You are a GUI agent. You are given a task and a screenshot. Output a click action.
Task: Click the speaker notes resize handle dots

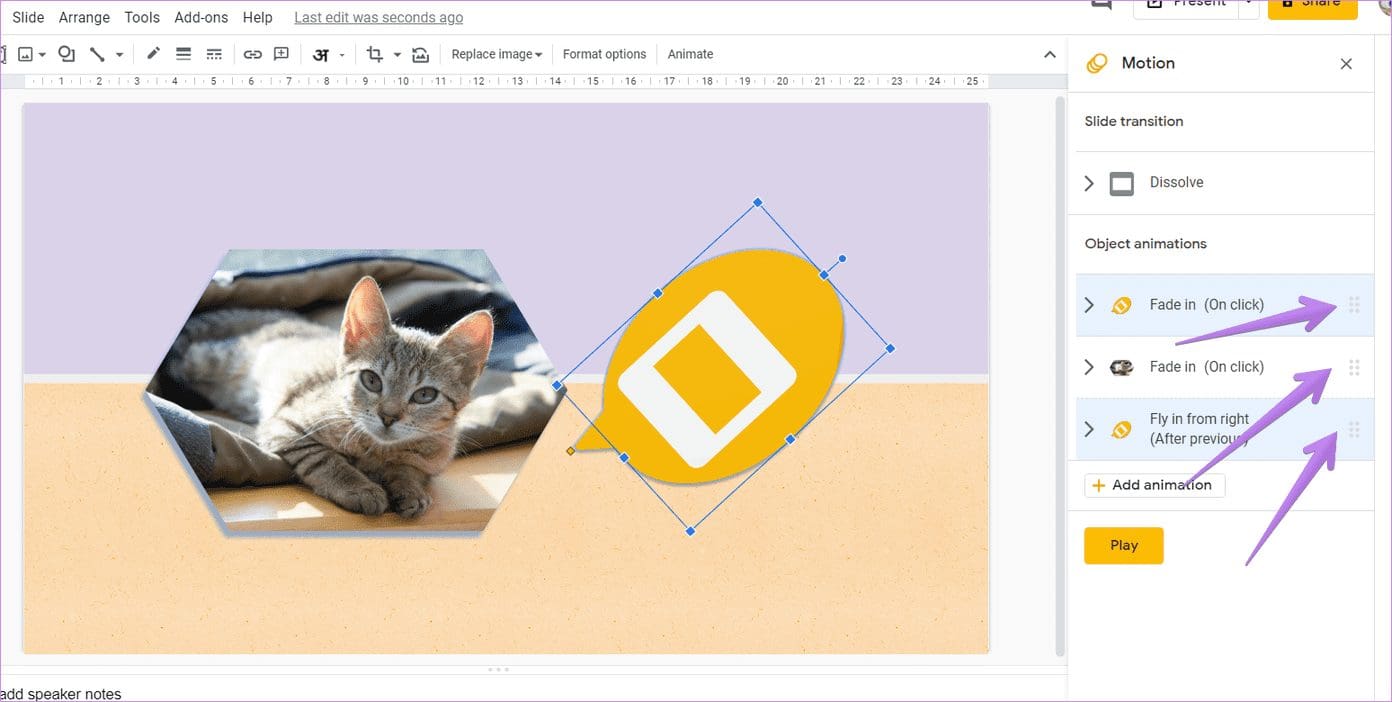coord(498,669)
